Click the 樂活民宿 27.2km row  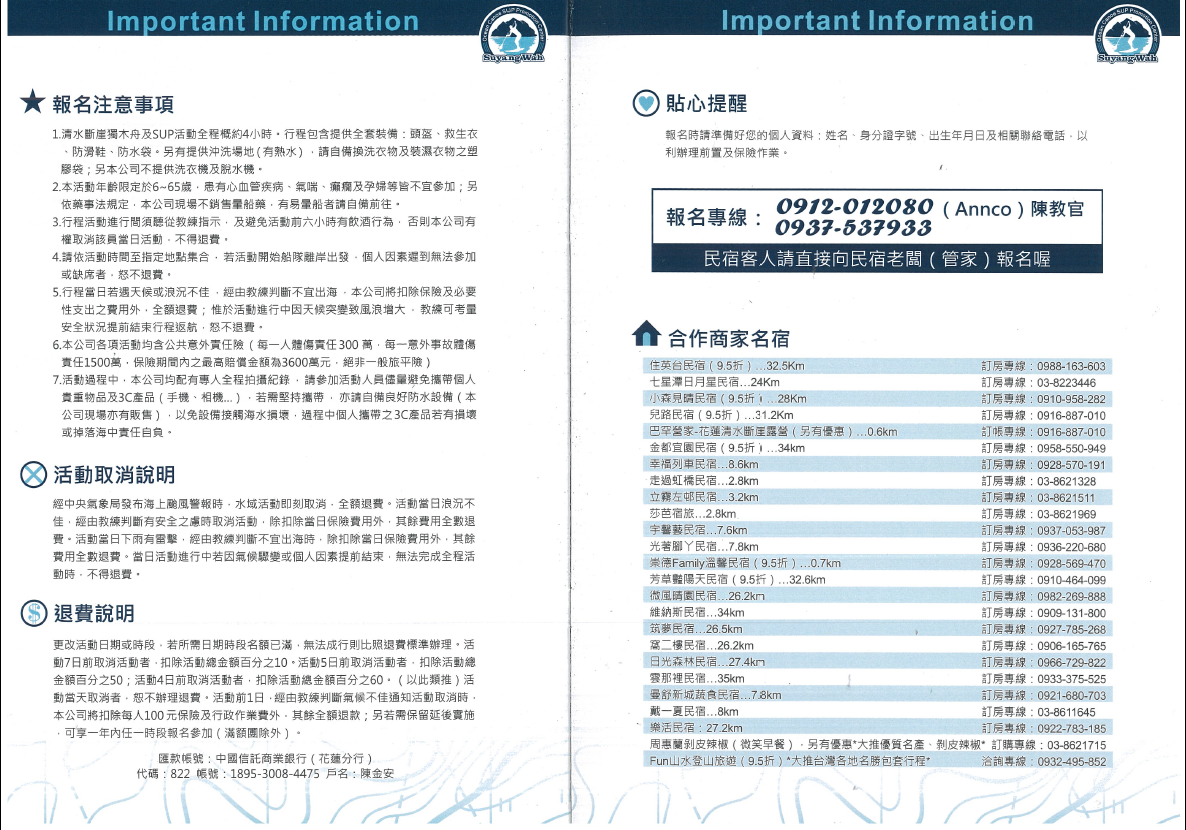click(x=877, y=728)
